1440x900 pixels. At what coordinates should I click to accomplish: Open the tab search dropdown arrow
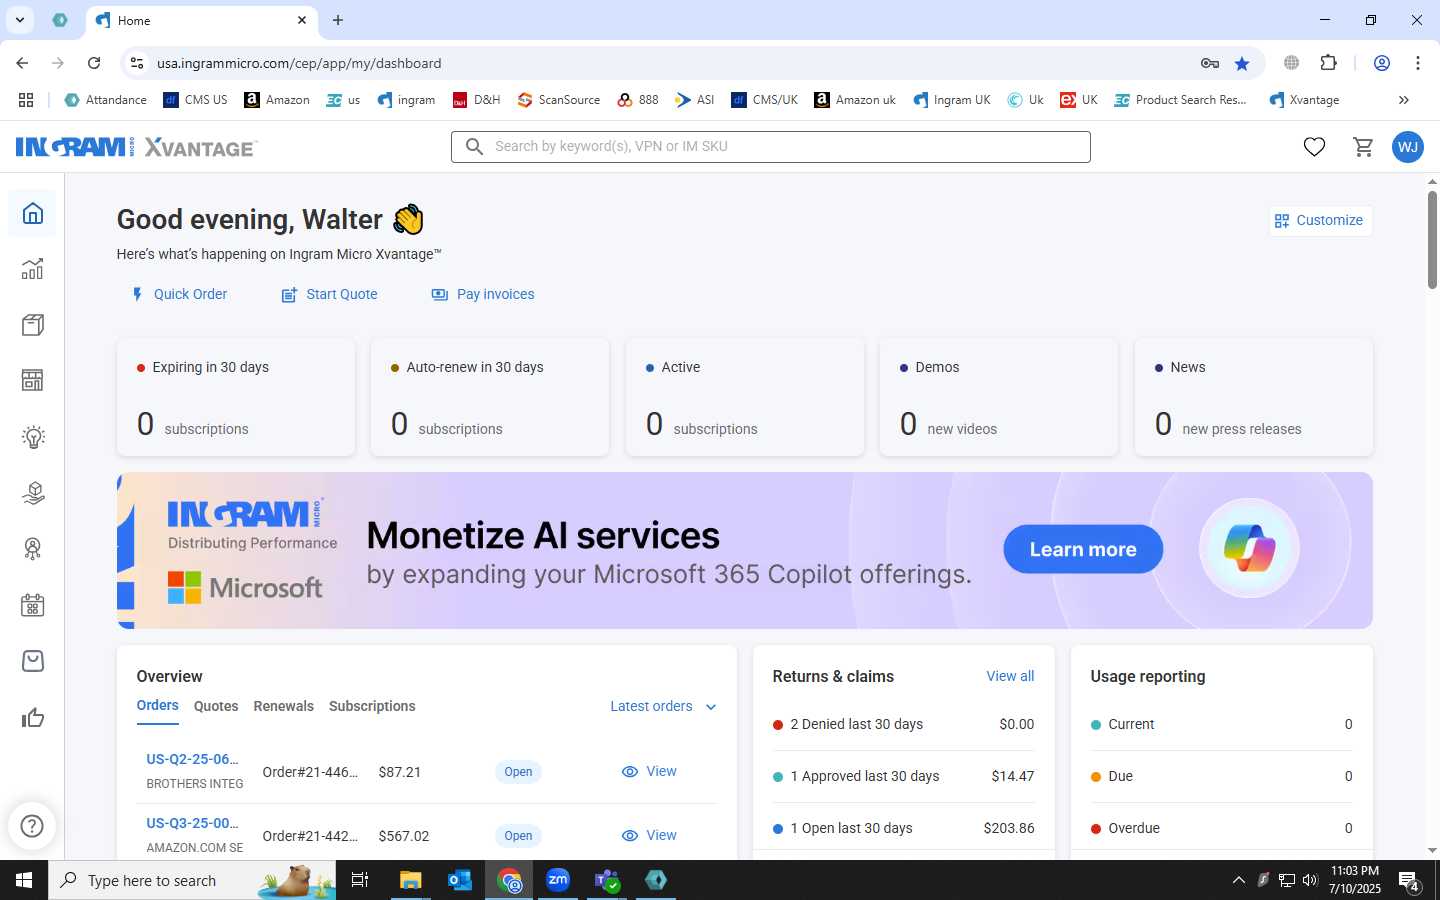(19, 20)
